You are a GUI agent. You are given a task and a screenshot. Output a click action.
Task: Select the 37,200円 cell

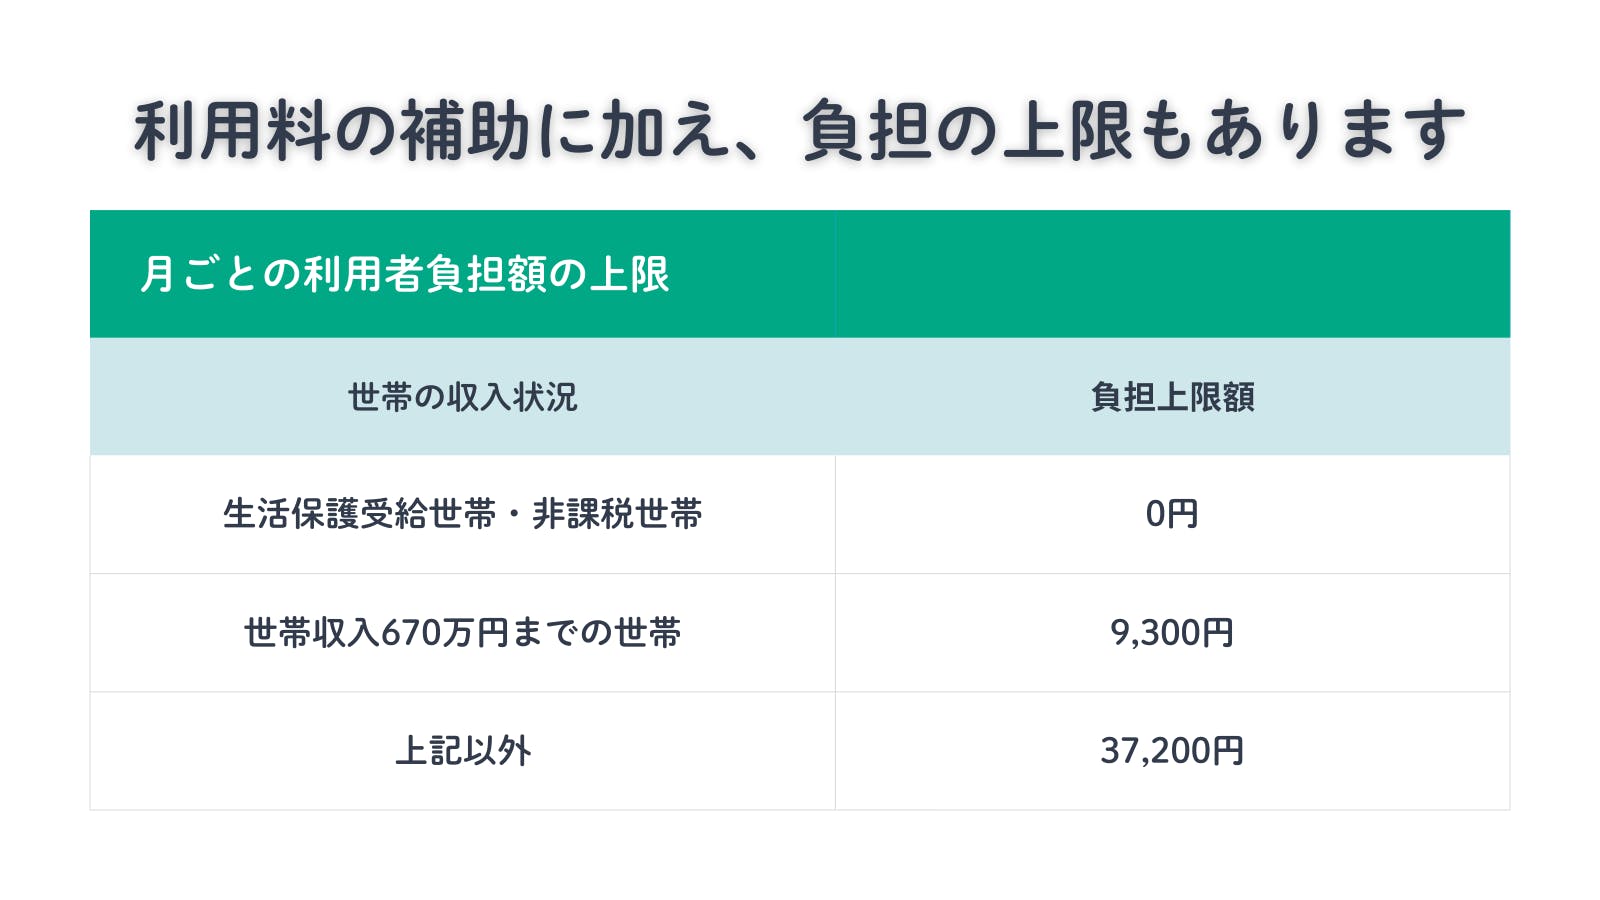coord(1172,751)
